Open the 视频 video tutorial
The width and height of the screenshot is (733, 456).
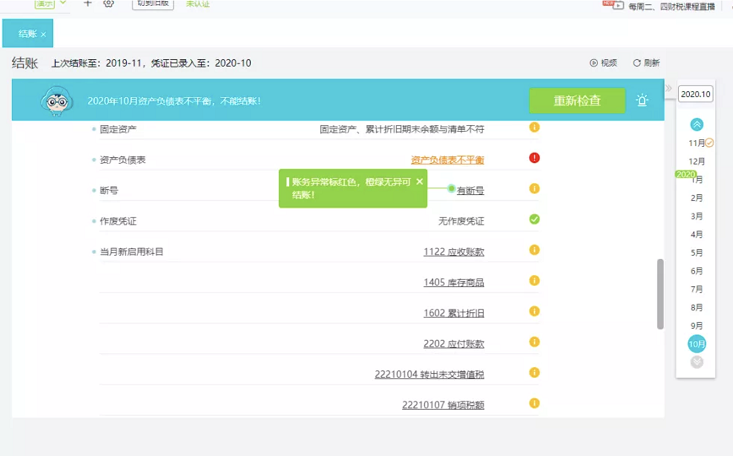point(603,62)
